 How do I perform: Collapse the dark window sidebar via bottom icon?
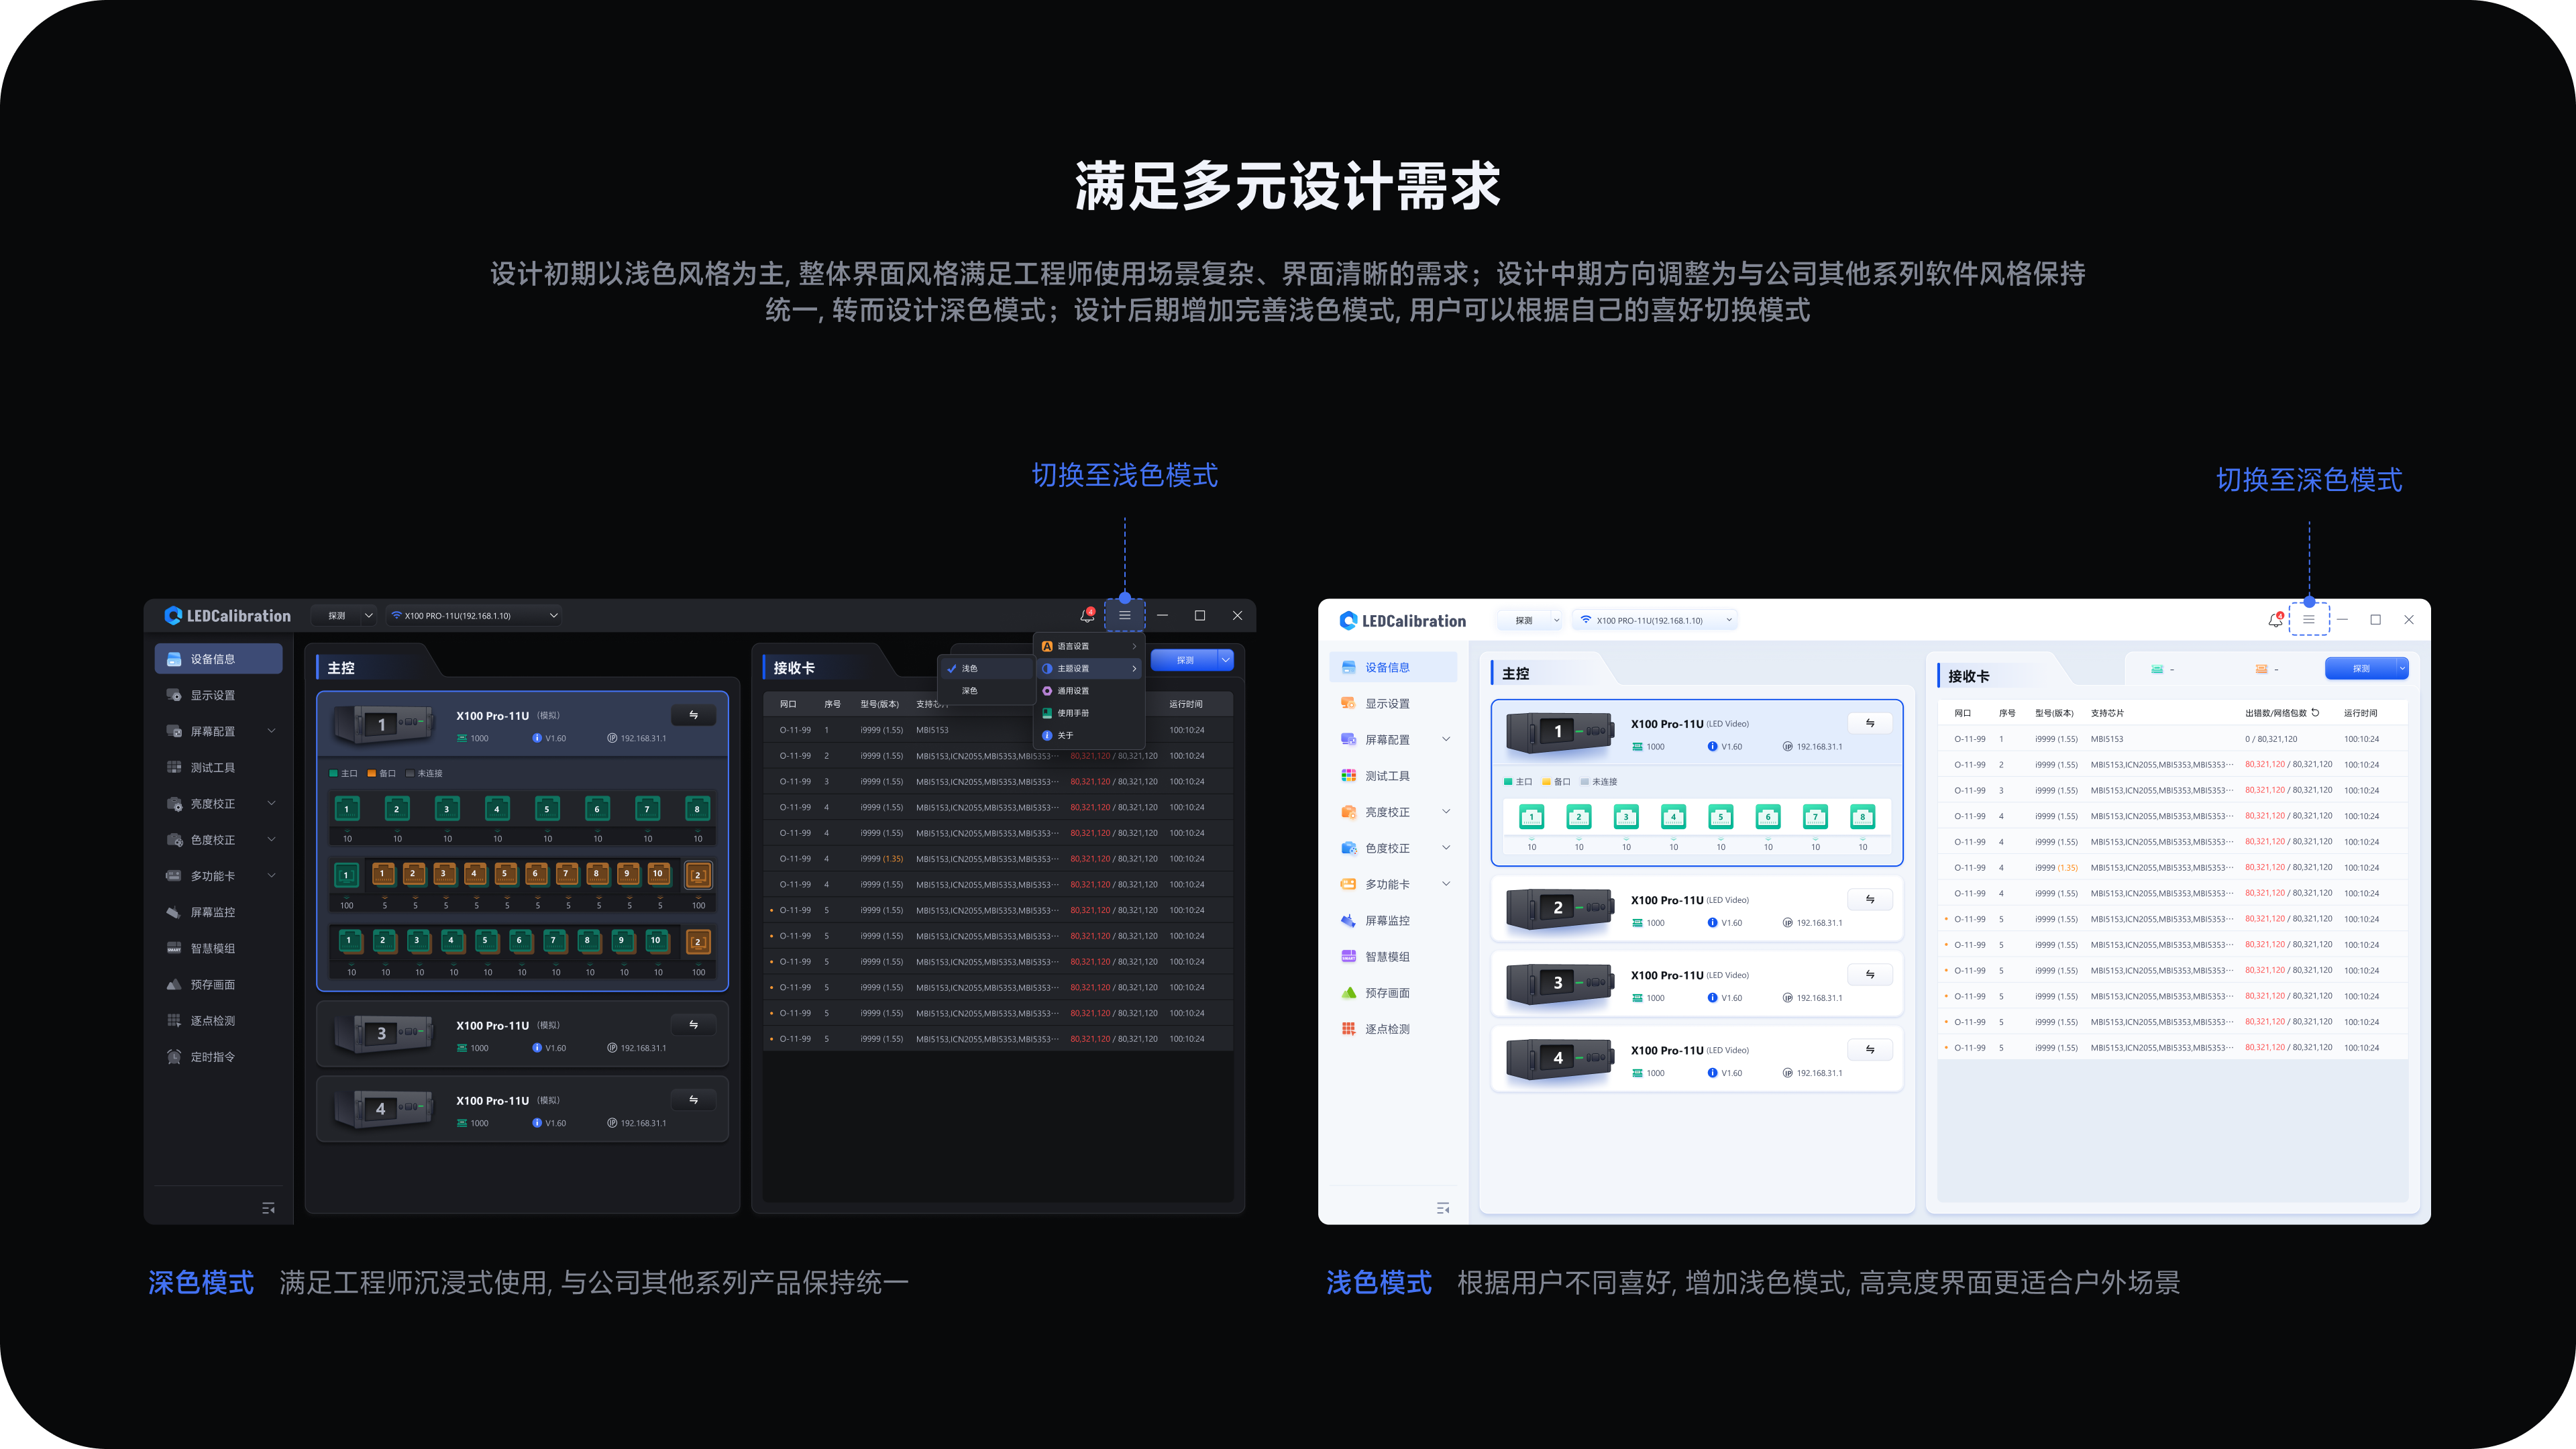[268, 1208]
